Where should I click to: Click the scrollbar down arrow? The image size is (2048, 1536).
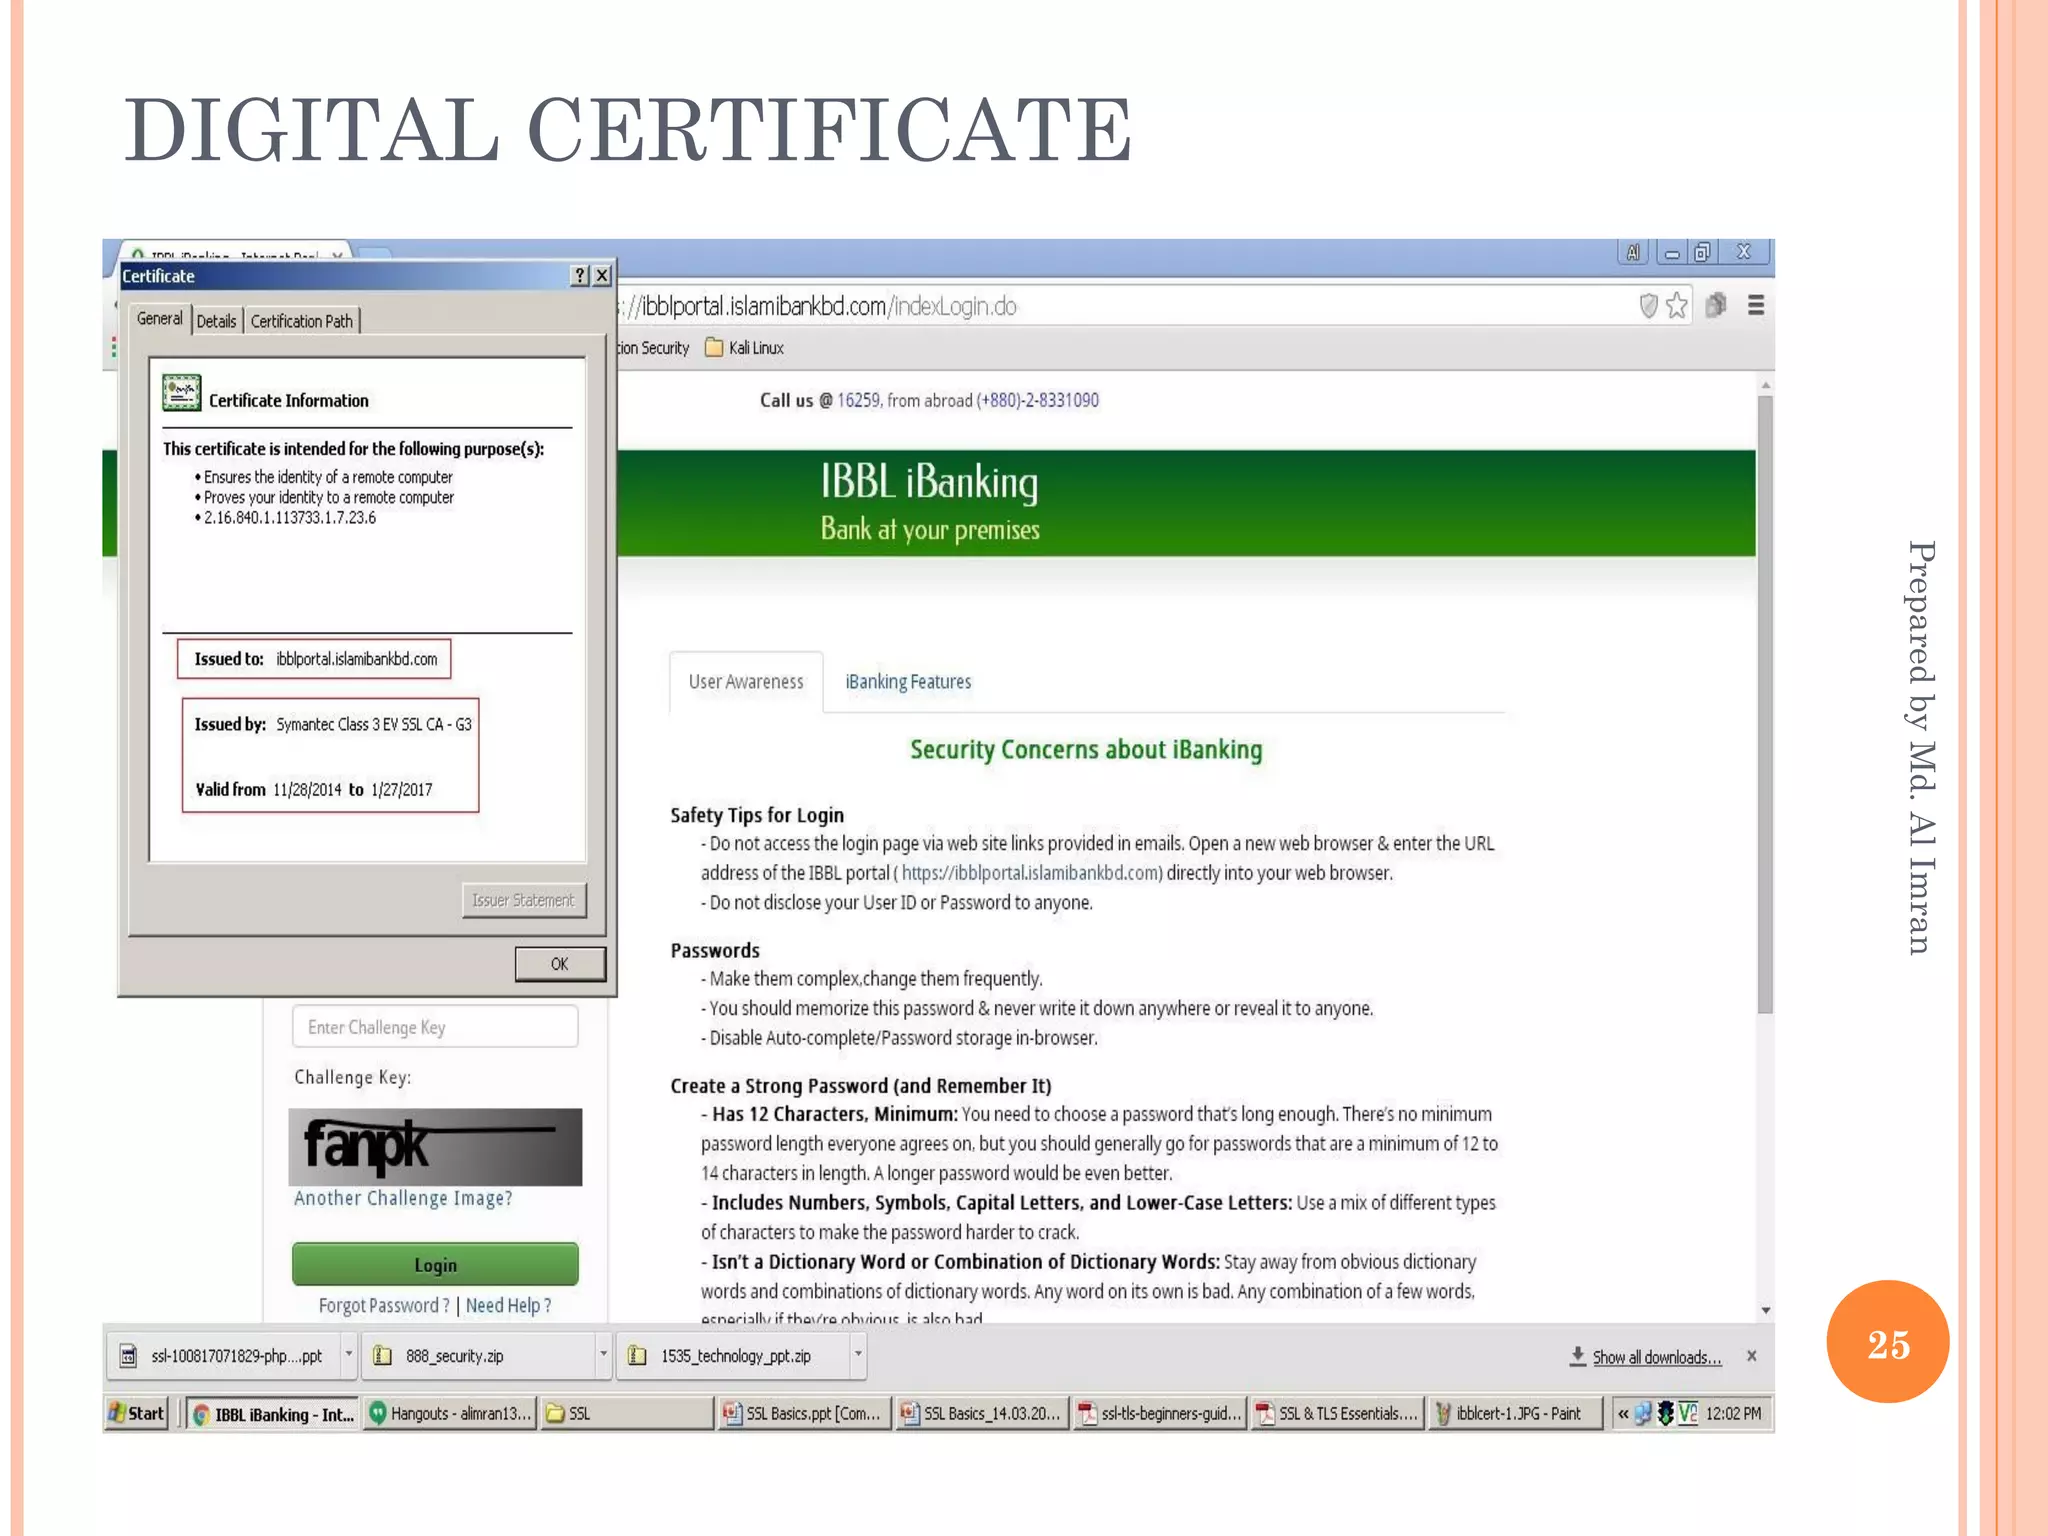point(1766,1310)
